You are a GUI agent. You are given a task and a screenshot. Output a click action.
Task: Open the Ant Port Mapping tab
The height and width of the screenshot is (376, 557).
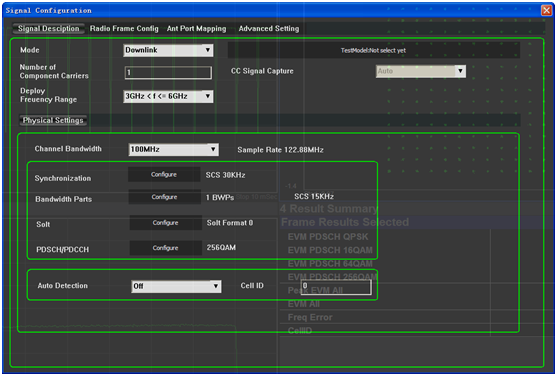point(196,28)
